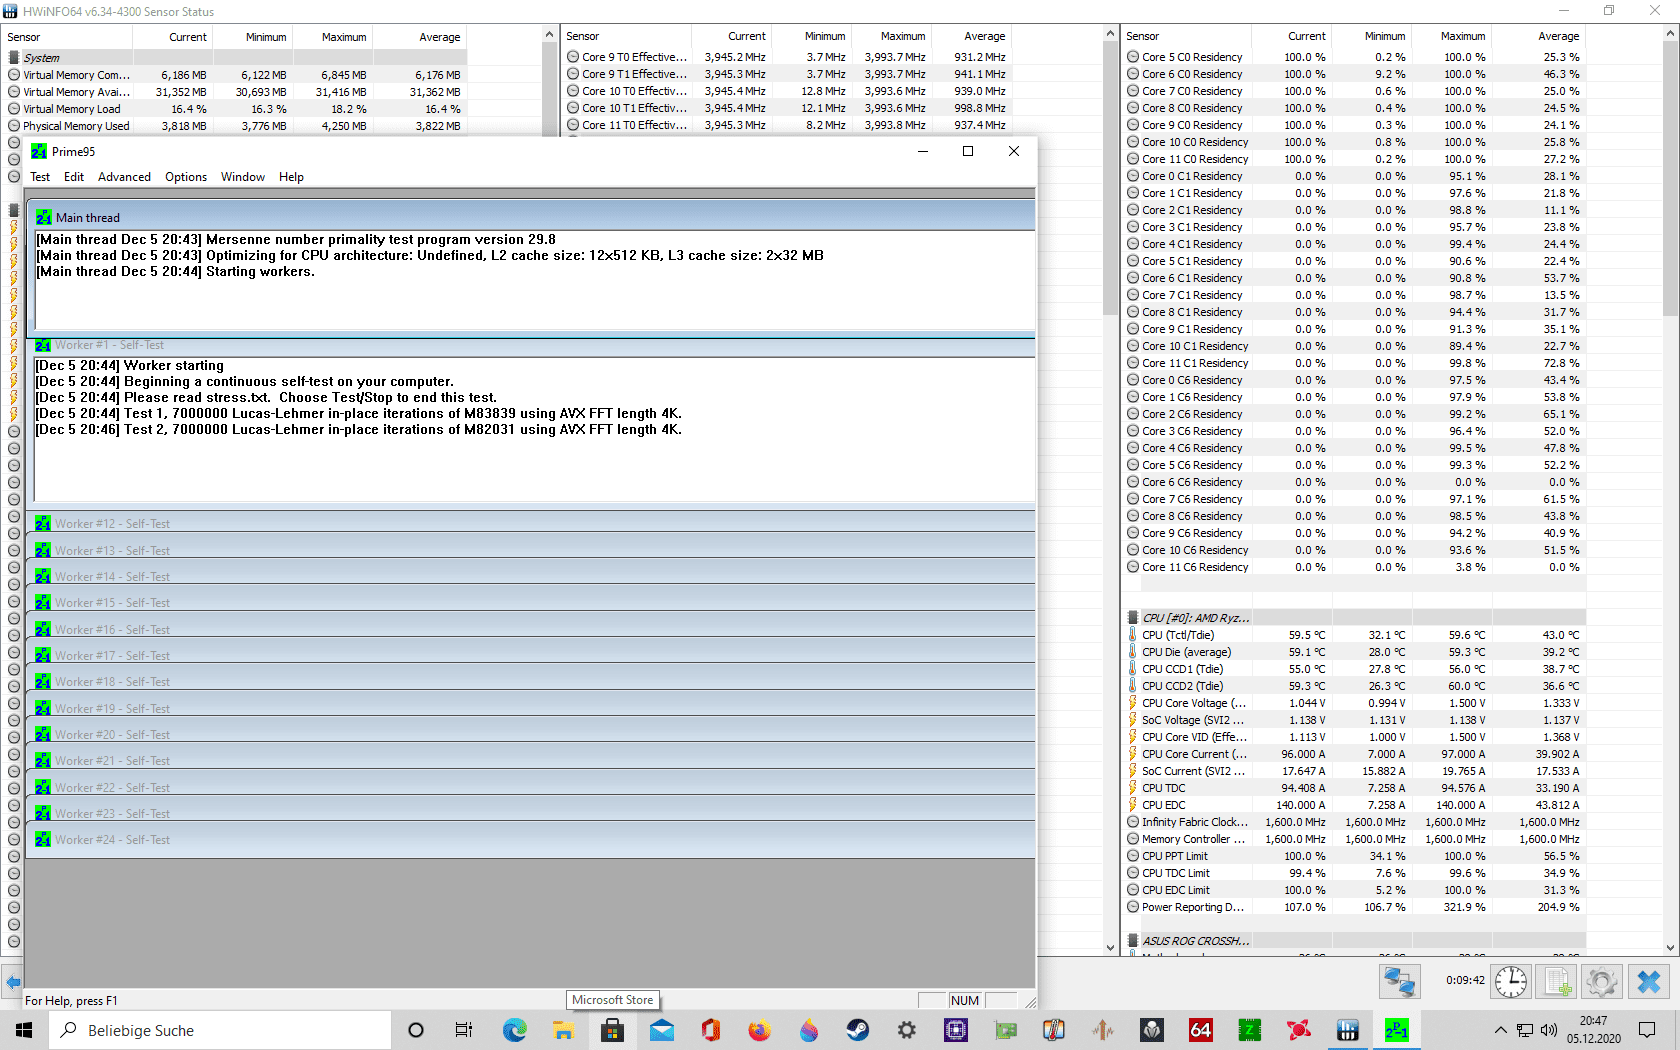Open the Window menu in Prime95

[x=243, y=177]
